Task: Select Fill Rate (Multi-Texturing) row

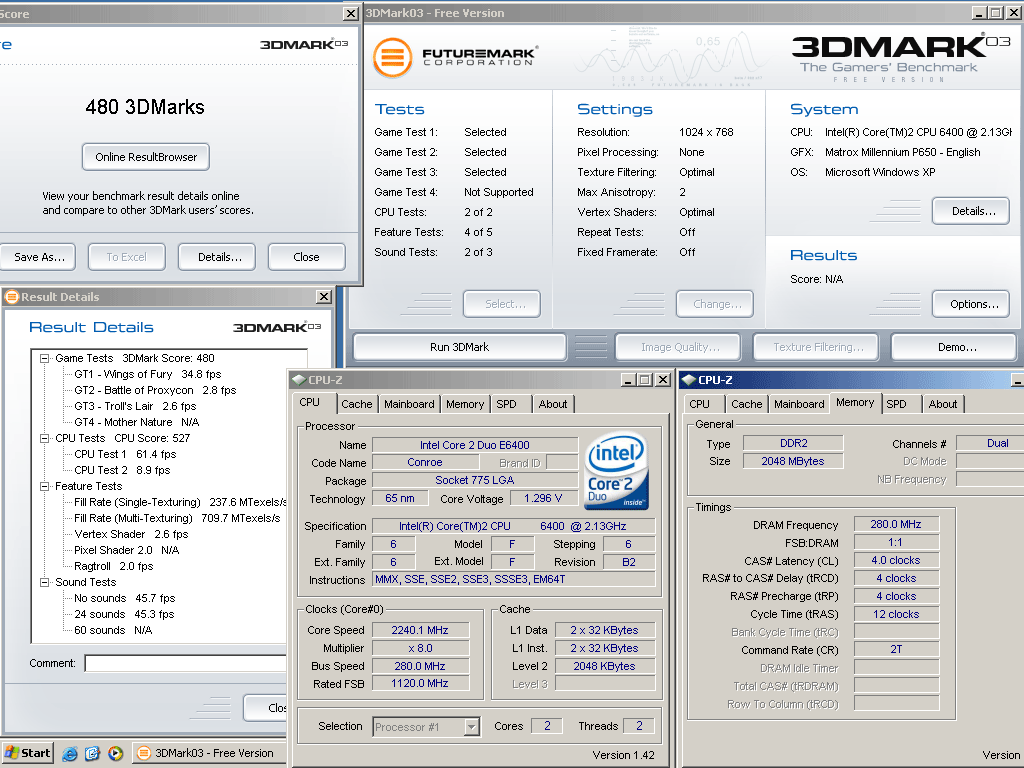Action: [x=177, y=518]
